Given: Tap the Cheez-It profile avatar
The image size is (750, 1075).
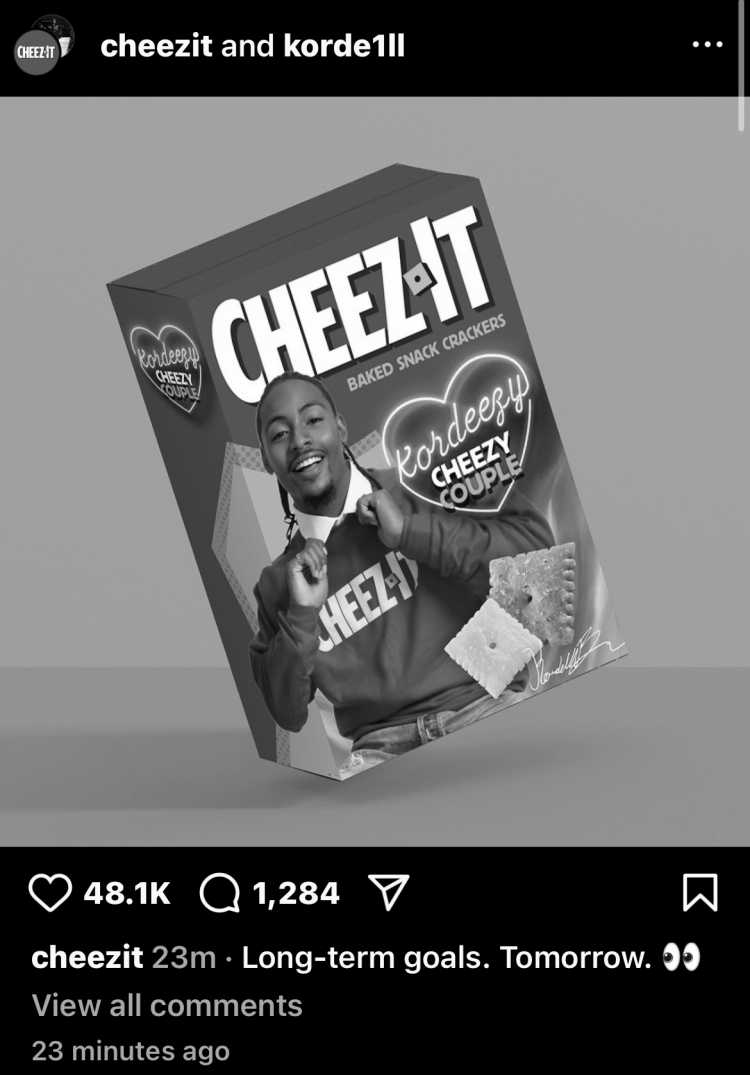Looking at the screenshot, I should point(43,46).
